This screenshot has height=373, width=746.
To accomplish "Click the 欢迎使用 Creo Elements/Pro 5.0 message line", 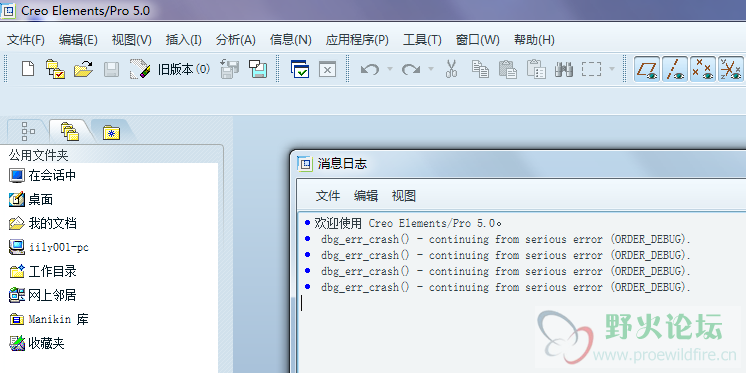I will click(408, 223).
